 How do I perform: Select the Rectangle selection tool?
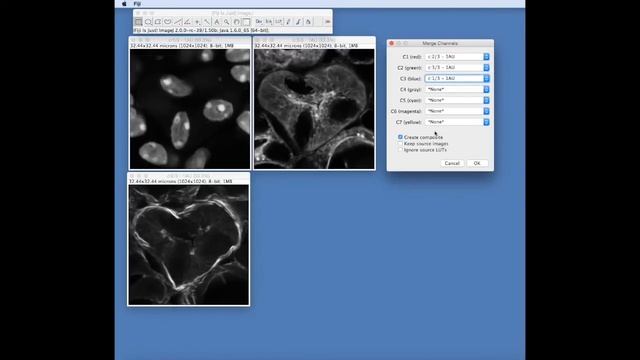pos(138,22)
